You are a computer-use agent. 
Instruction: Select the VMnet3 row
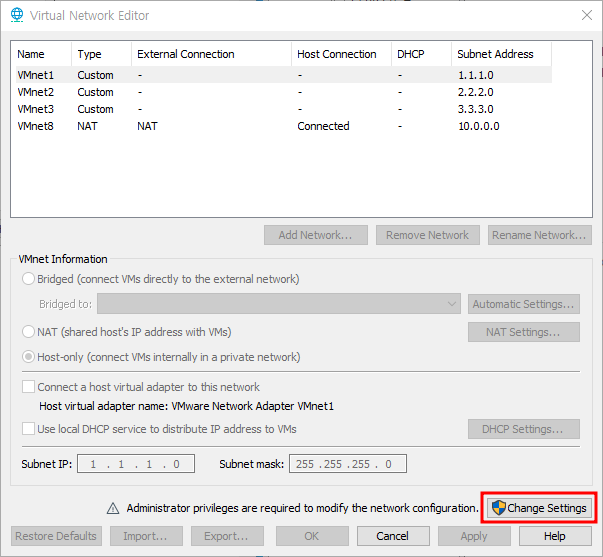pyautogui.click(x=284, y=109)
